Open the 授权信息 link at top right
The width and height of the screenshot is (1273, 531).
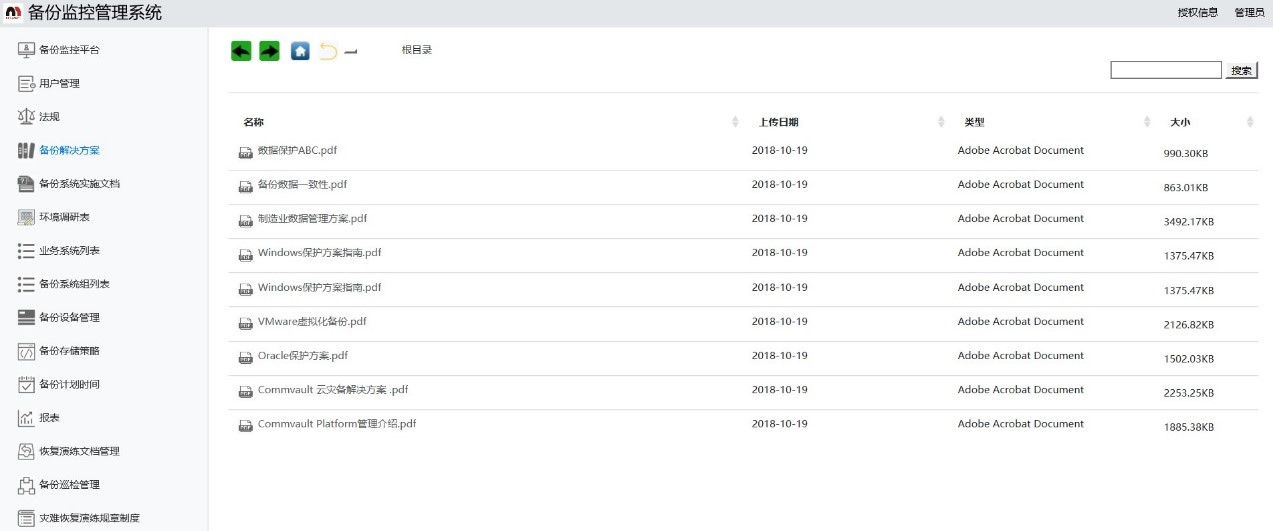[x=1197, y=13]
